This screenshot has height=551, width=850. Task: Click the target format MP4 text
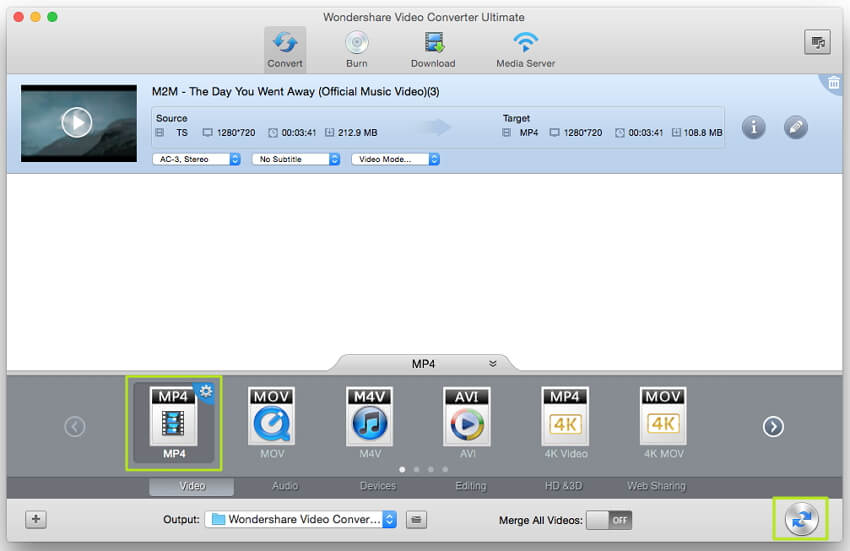tap(529, 132)
